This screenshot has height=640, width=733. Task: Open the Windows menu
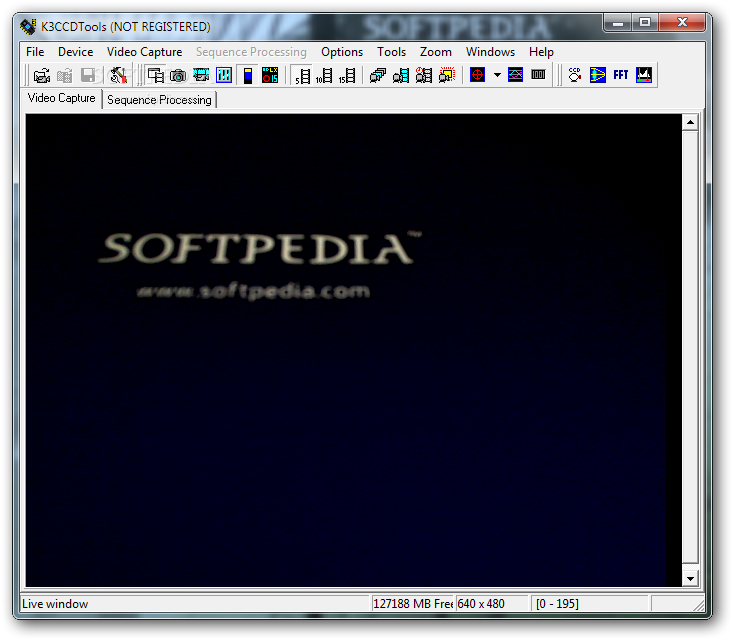click(490, 52)
